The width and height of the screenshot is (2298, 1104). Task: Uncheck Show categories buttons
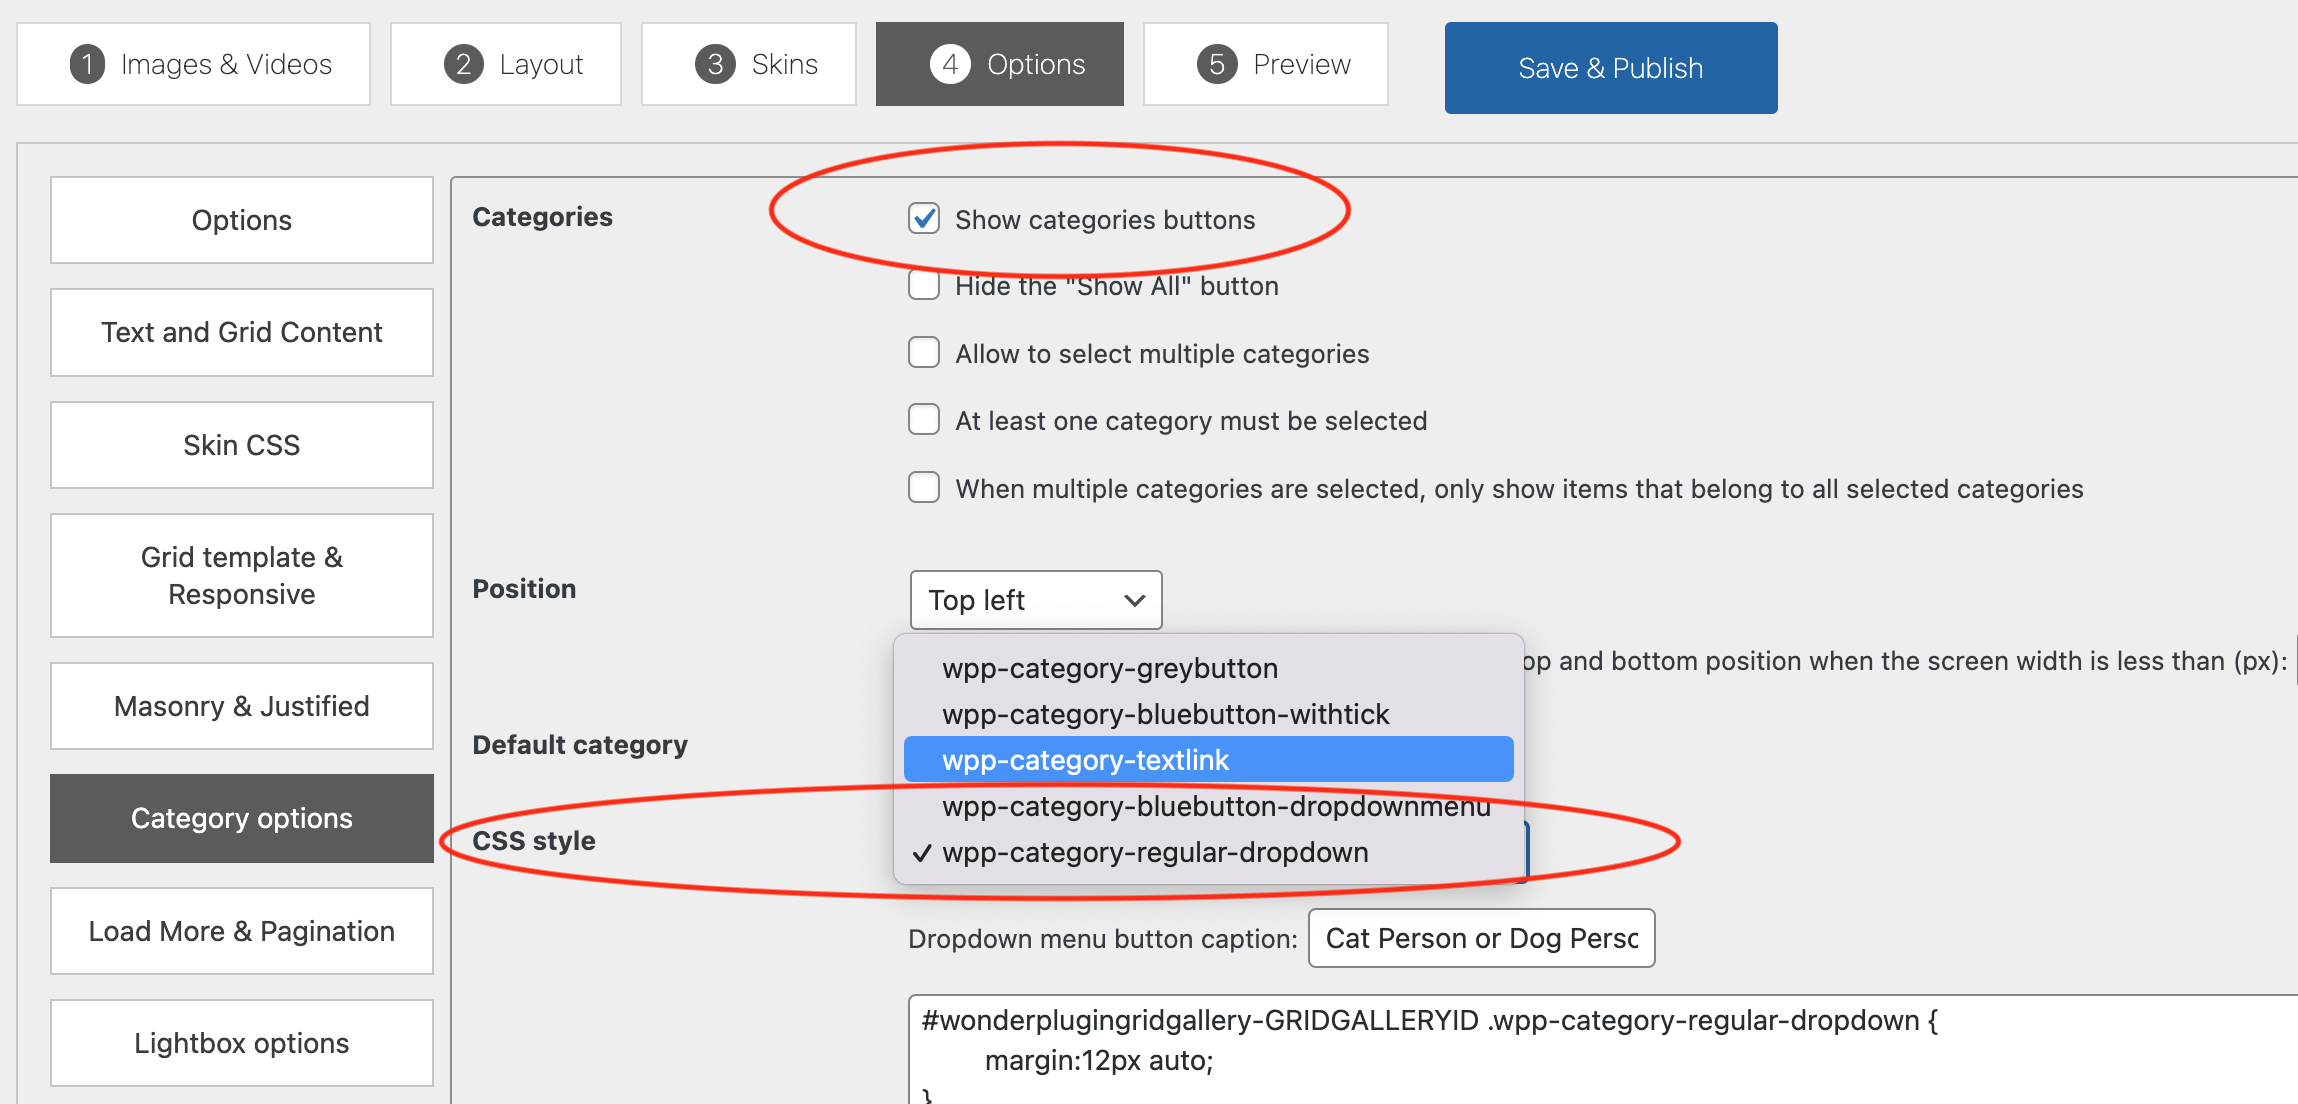point(923,219)
